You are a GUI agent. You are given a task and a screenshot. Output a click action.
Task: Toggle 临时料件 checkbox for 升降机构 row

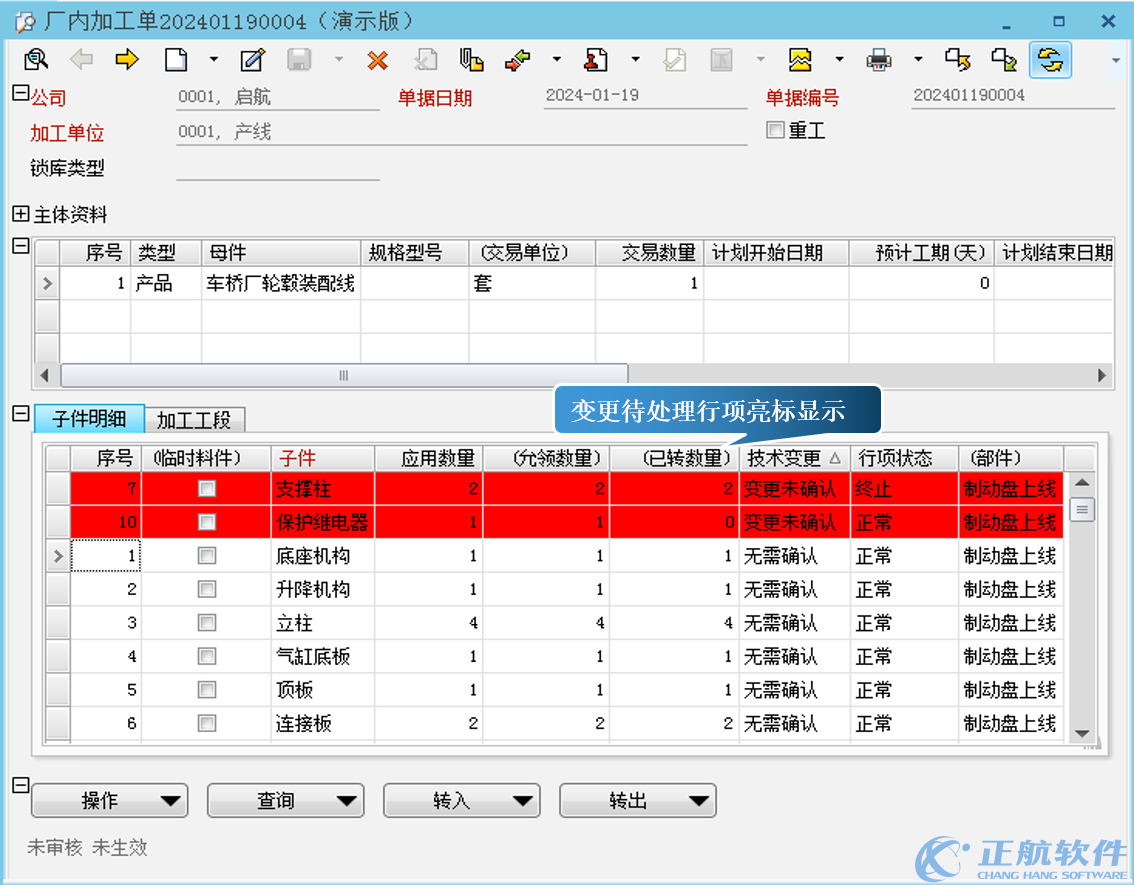pos(207,589)
